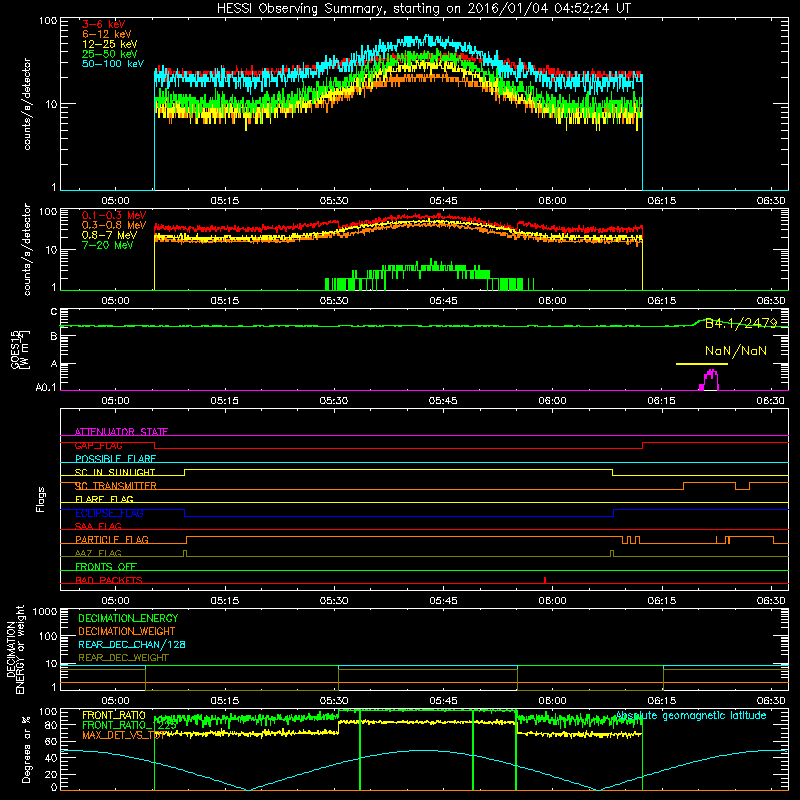This screenshot has width=800, height=800.
Task: Click the magenta bump in GOES panel
Action: pos(709,380)
